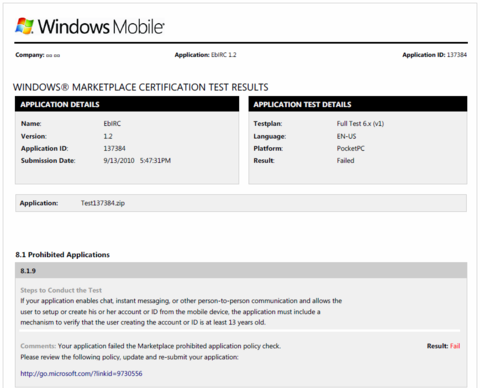
Task: Click the 'Testplan:' field label
Action: [268, 124]
